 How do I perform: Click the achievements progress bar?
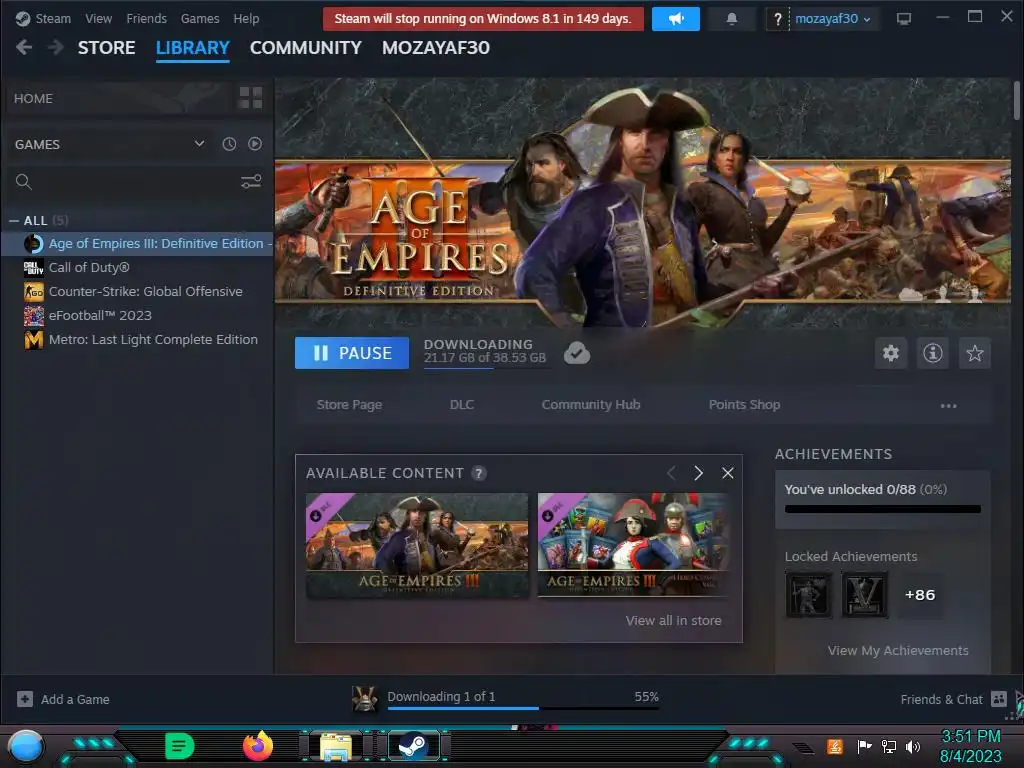click(883, 509)
